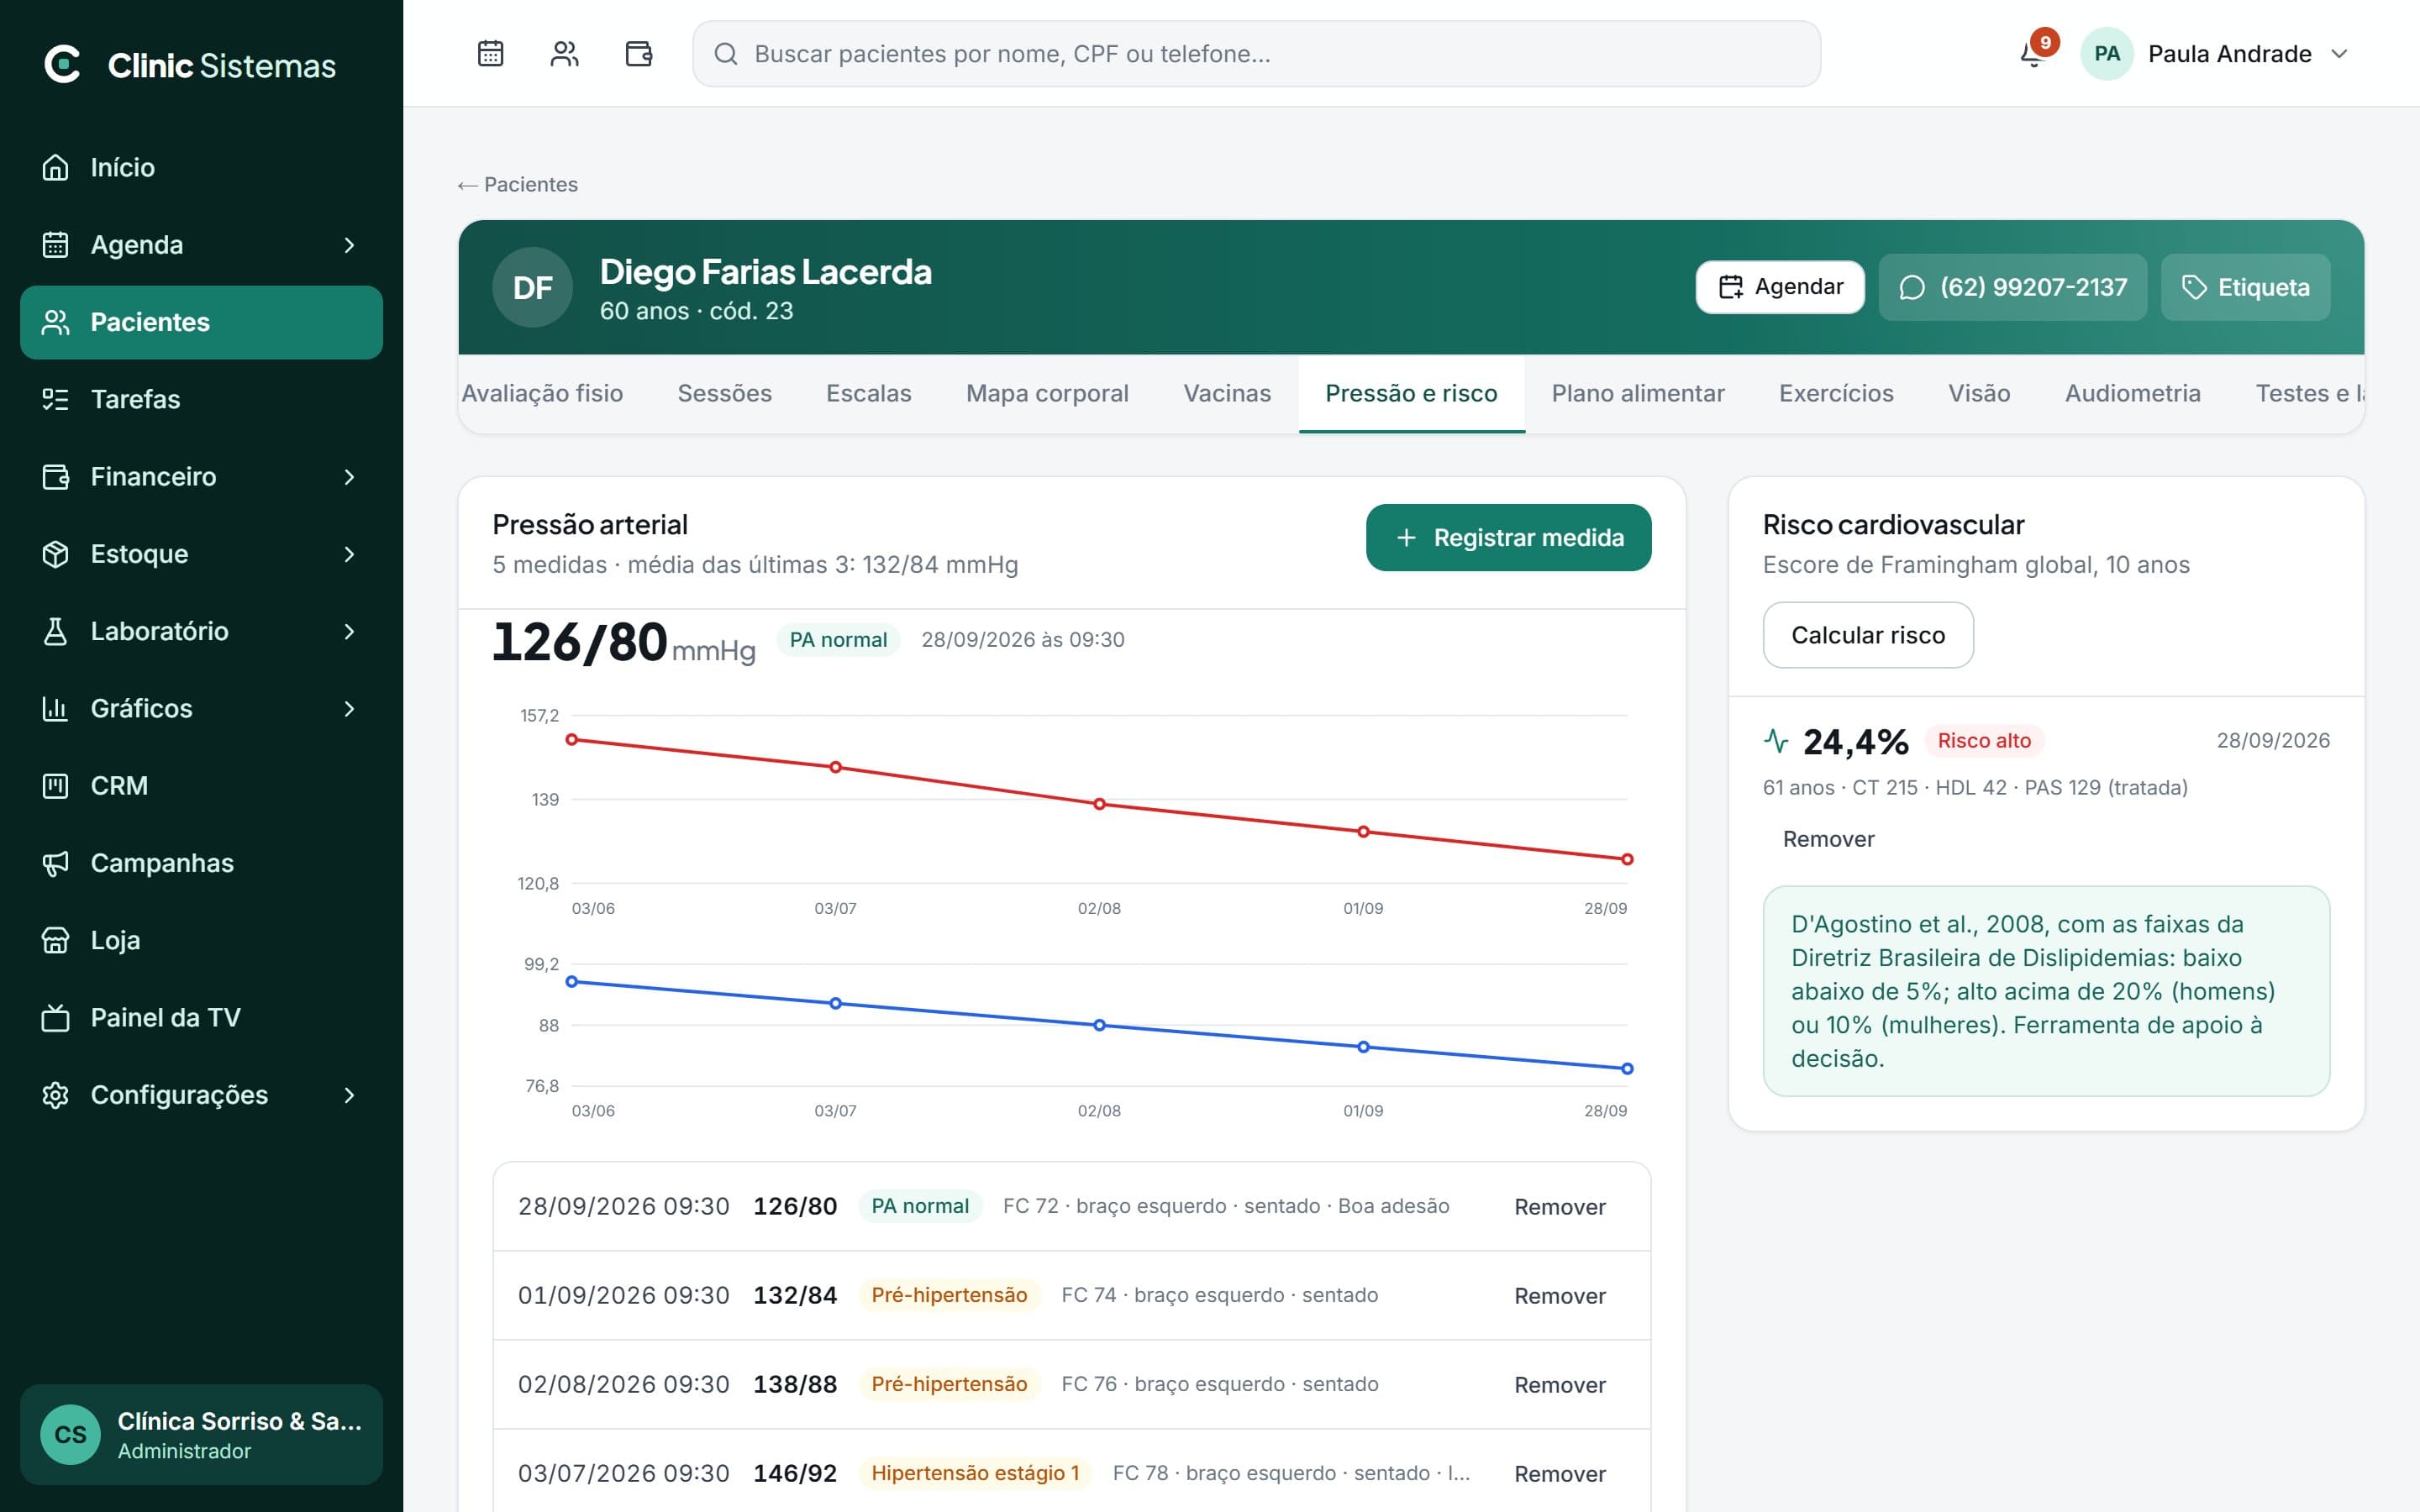This screenshot has height=1512, width=2420.
Task: Open the calendar icon in top toolbar
Action: pos(490,53)
